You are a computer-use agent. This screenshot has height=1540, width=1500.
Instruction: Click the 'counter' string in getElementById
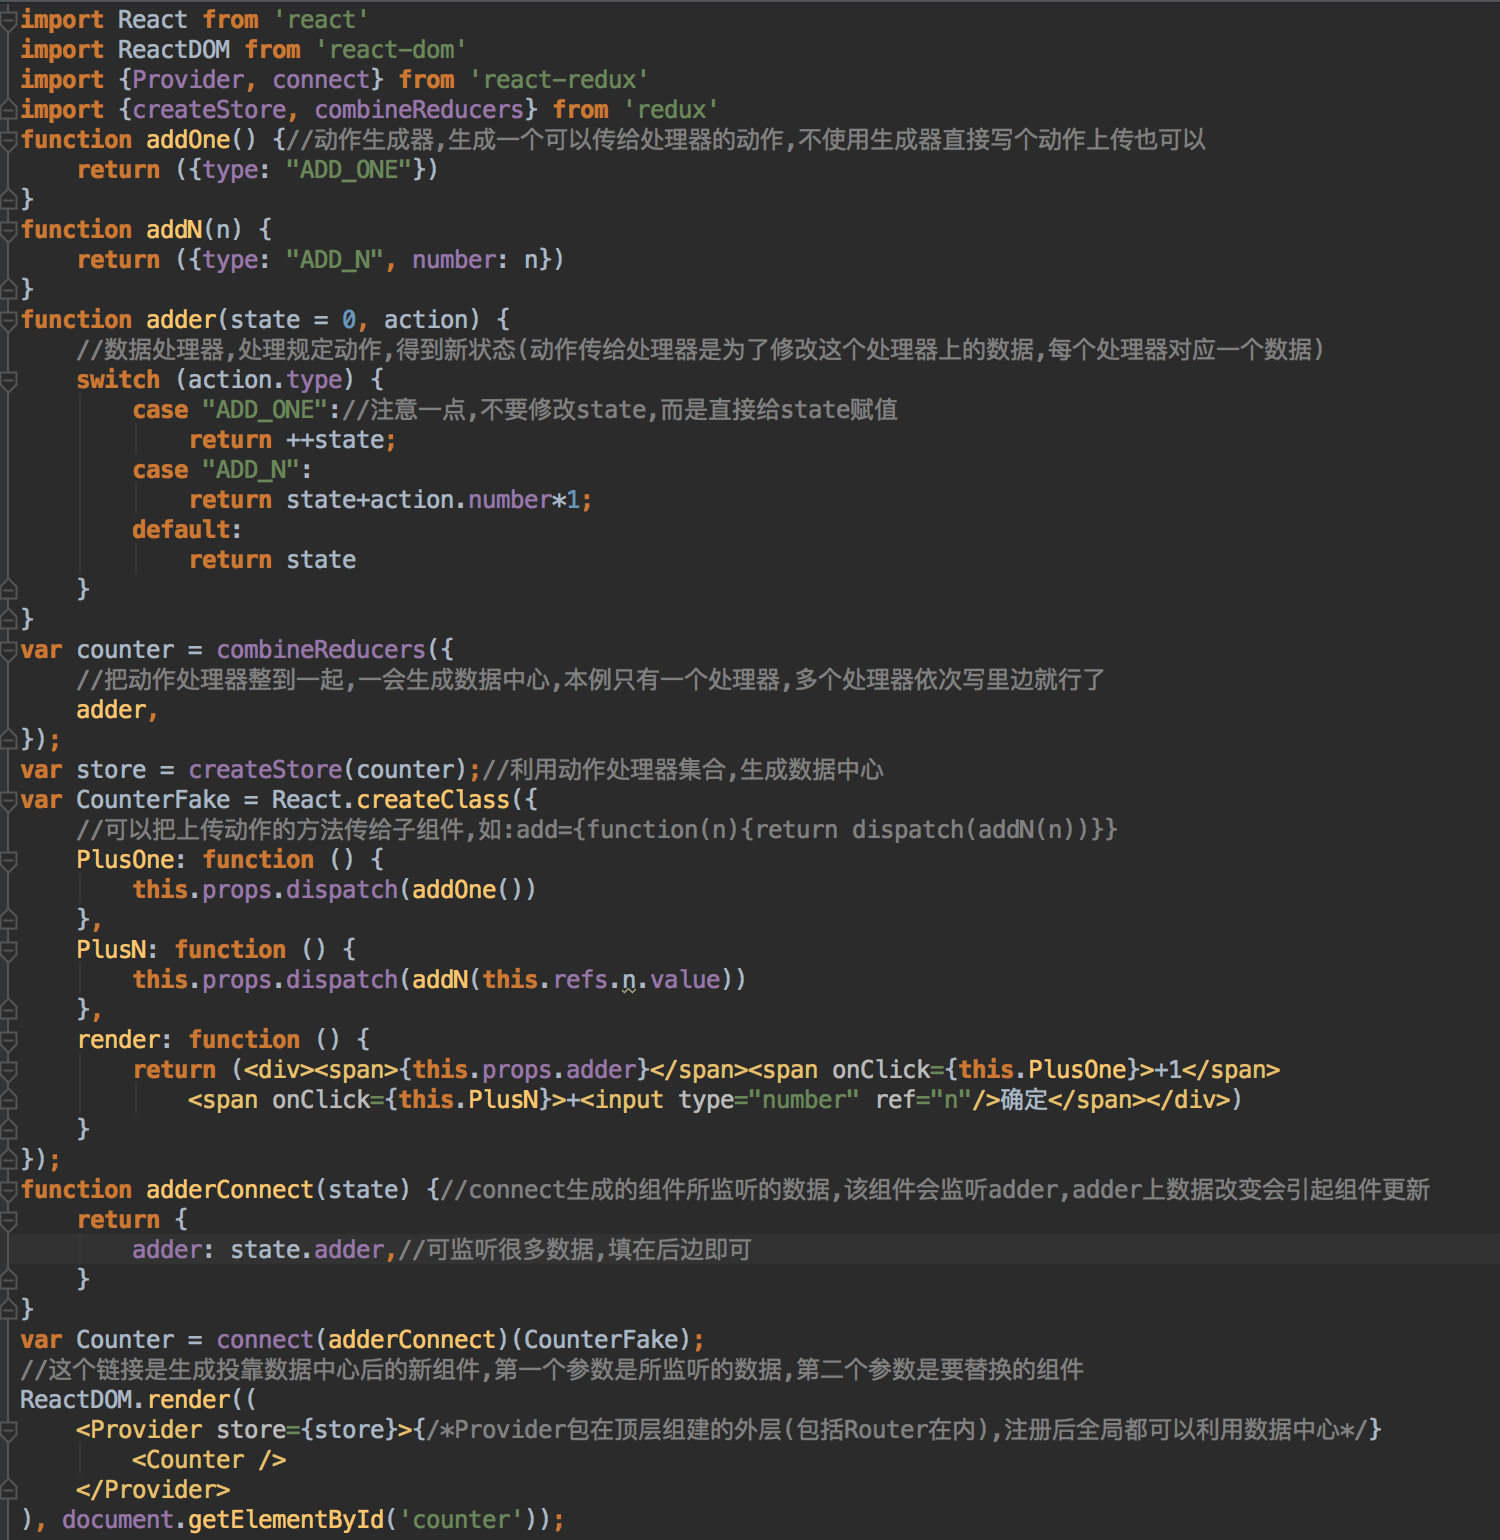(461, 1520)
